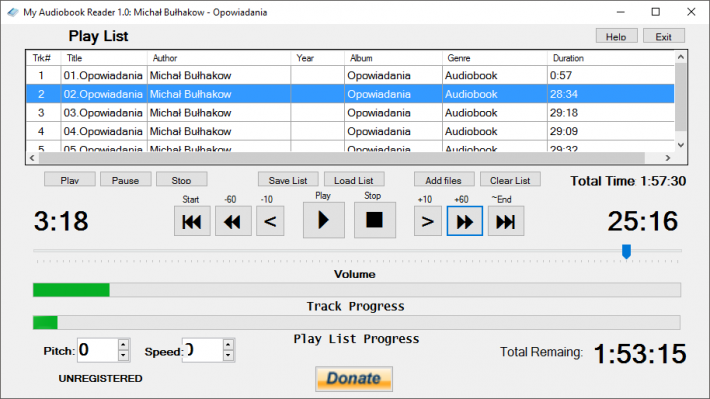Maximize the My Audiobook Reader window
Image resolution: width=710 pixels, height=399 pixels.
[x=656, y=12]
